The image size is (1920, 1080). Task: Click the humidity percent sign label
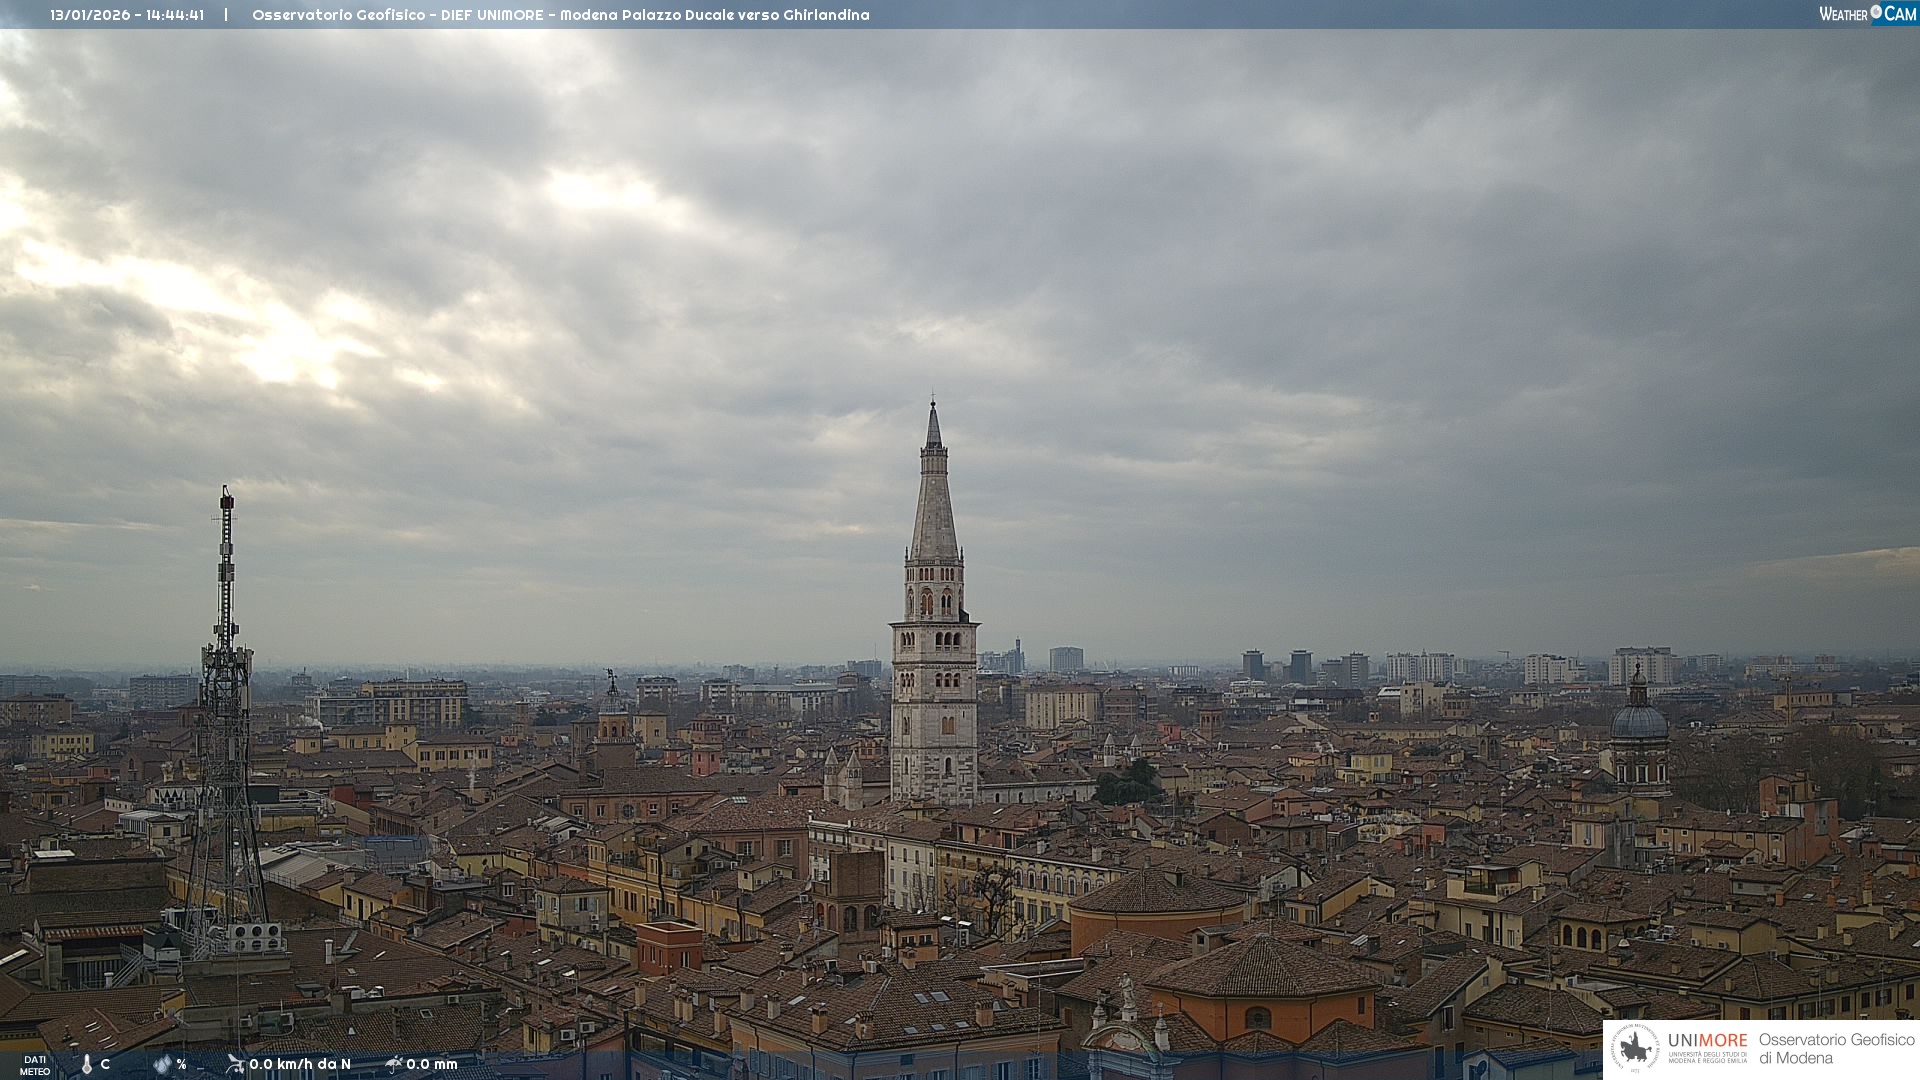click(181, 1065)
